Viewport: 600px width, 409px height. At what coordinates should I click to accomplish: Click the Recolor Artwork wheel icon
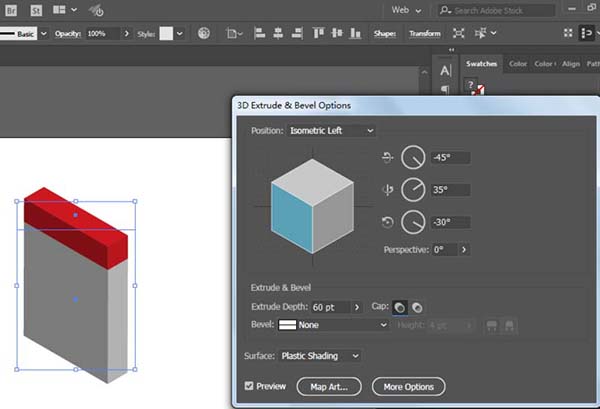tap(204, 33)
